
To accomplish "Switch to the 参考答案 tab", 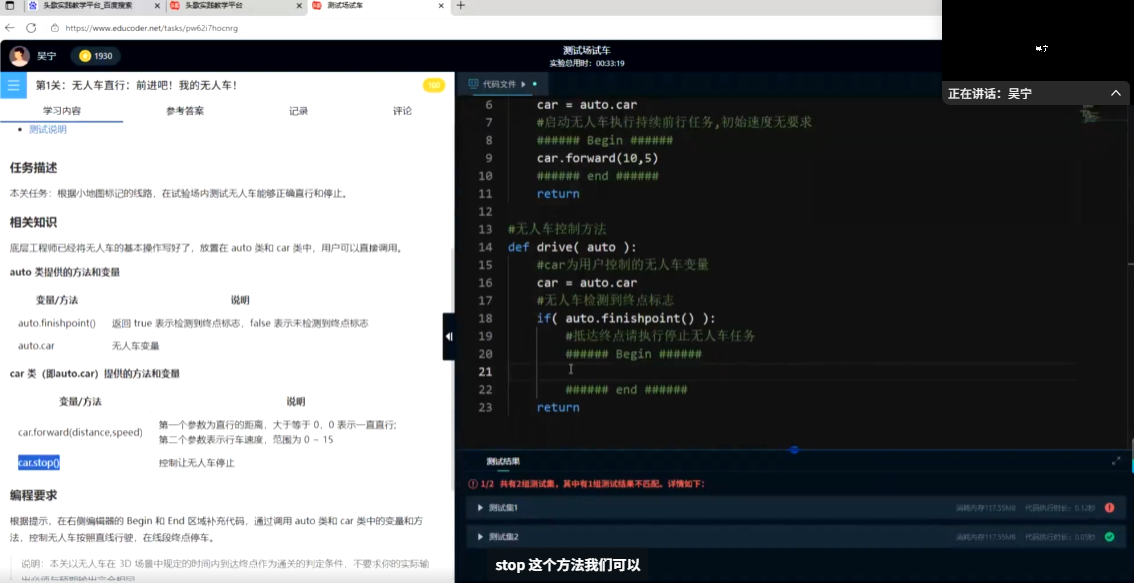I will click(185, 111).
